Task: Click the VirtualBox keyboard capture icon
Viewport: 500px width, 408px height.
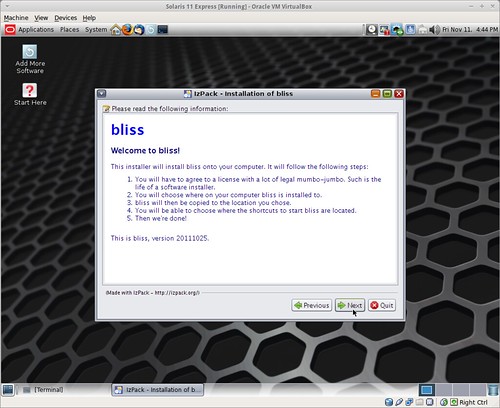Action: click(x=454, y=402)
